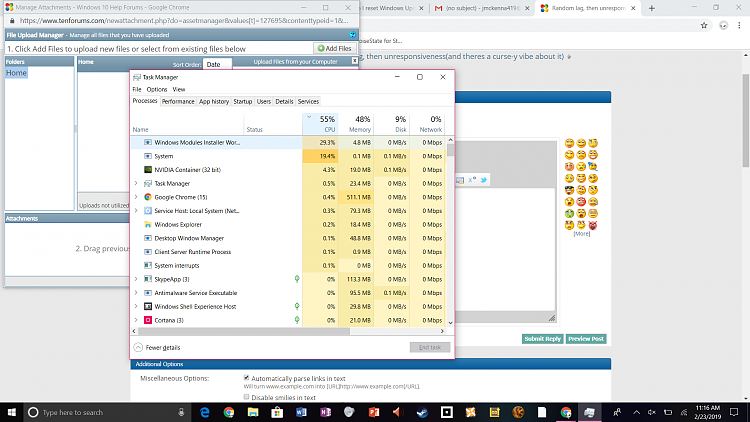Image resolution: width=750 pixels, height=422 pixels.
Task: Switch to the Details tab
Action: pos(284,101)
